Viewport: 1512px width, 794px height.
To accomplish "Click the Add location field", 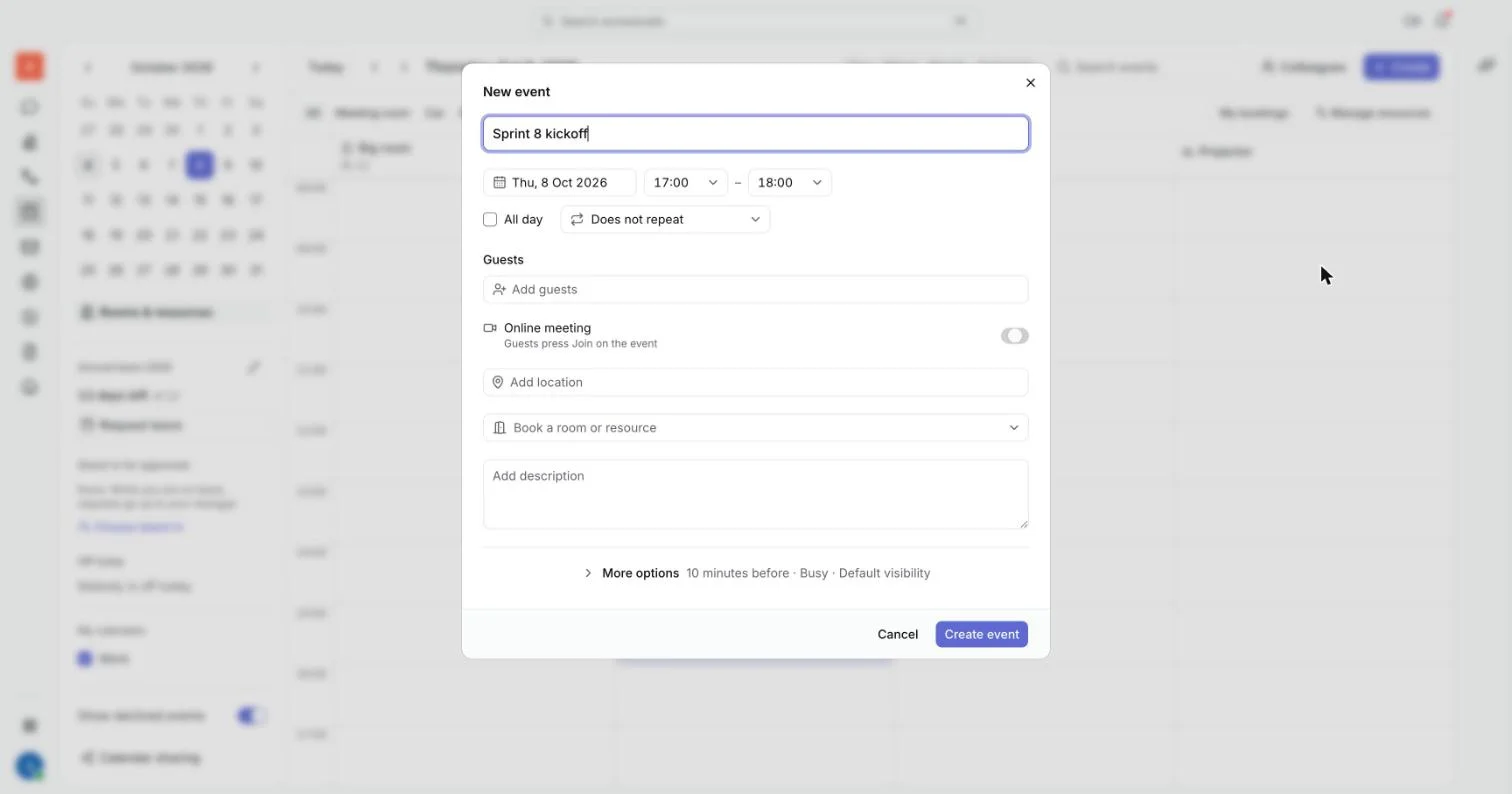I will coord(756,383).
